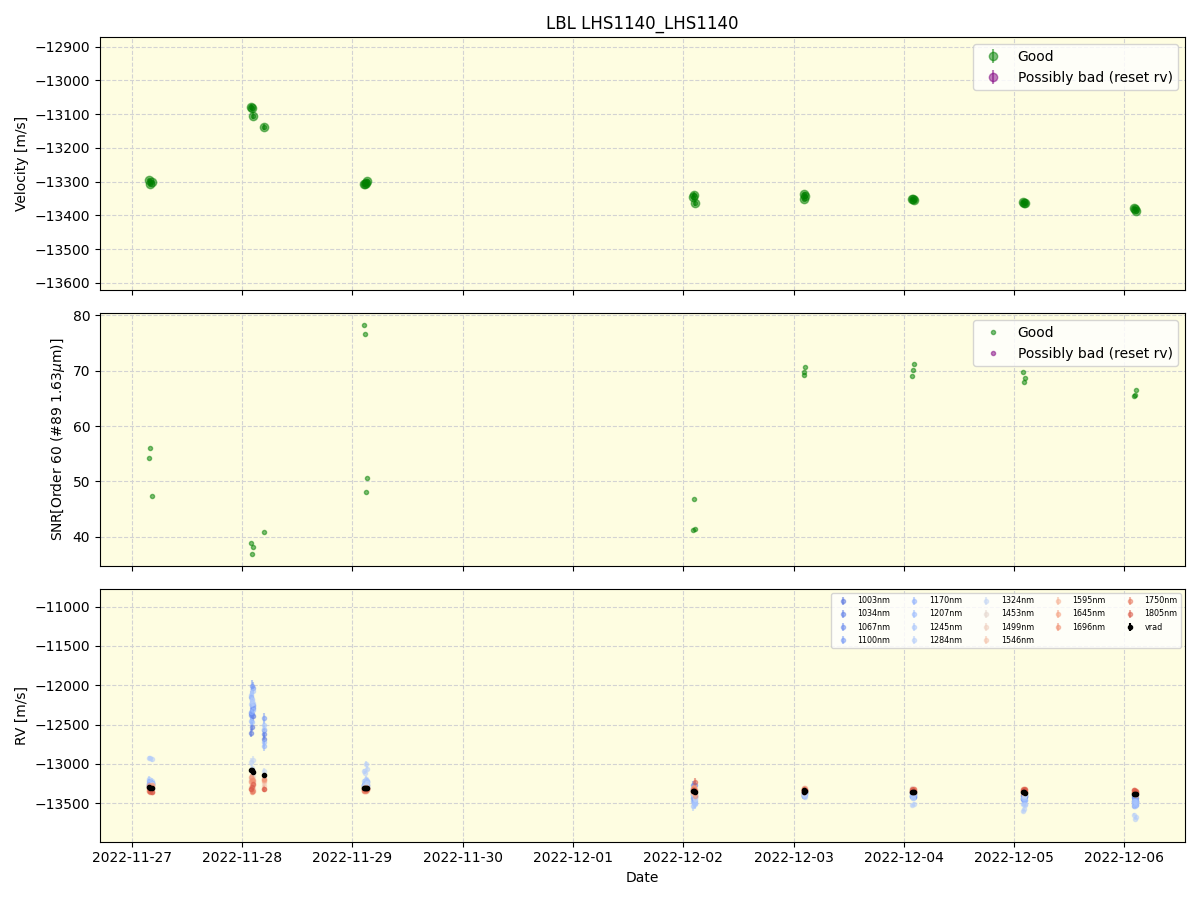Click the 'RV [m/s]' y-axis label
This screenshot has width=1200, height=900.
tap(21, 716)
